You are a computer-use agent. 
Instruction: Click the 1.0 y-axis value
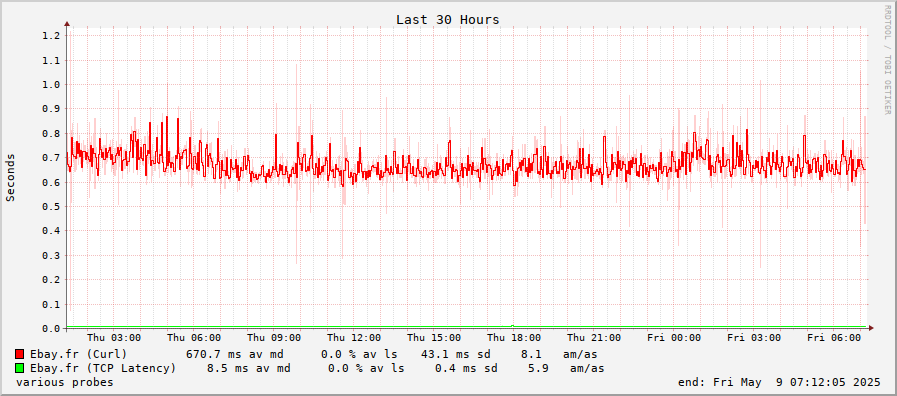(x=51, y=85)
